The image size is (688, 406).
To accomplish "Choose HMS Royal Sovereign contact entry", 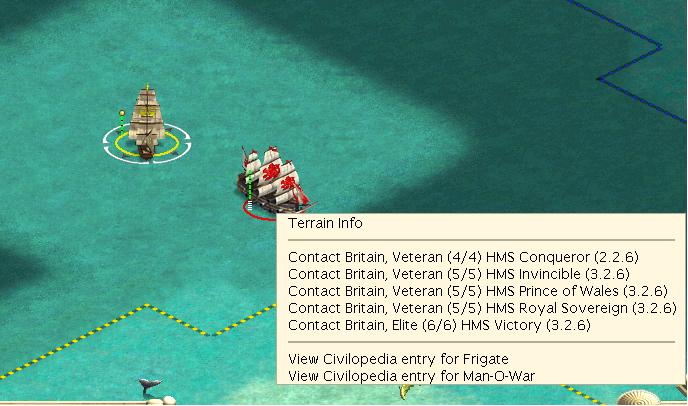I will point(482,308).
